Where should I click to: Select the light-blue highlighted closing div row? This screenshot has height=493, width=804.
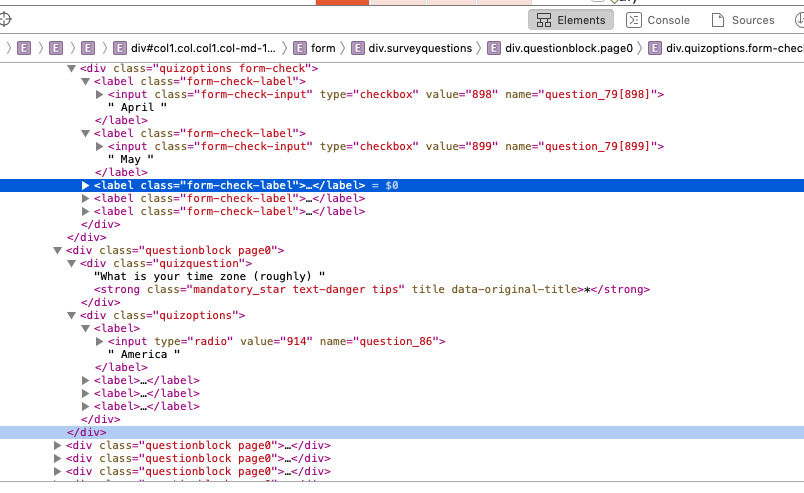point(402,432)
